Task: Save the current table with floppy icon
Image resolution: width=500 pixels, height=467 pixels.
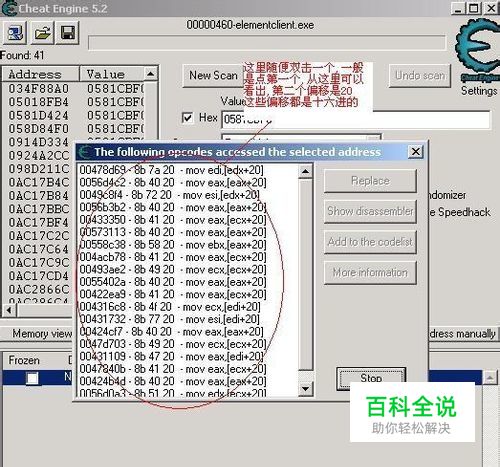Action: tap(68, 33)
